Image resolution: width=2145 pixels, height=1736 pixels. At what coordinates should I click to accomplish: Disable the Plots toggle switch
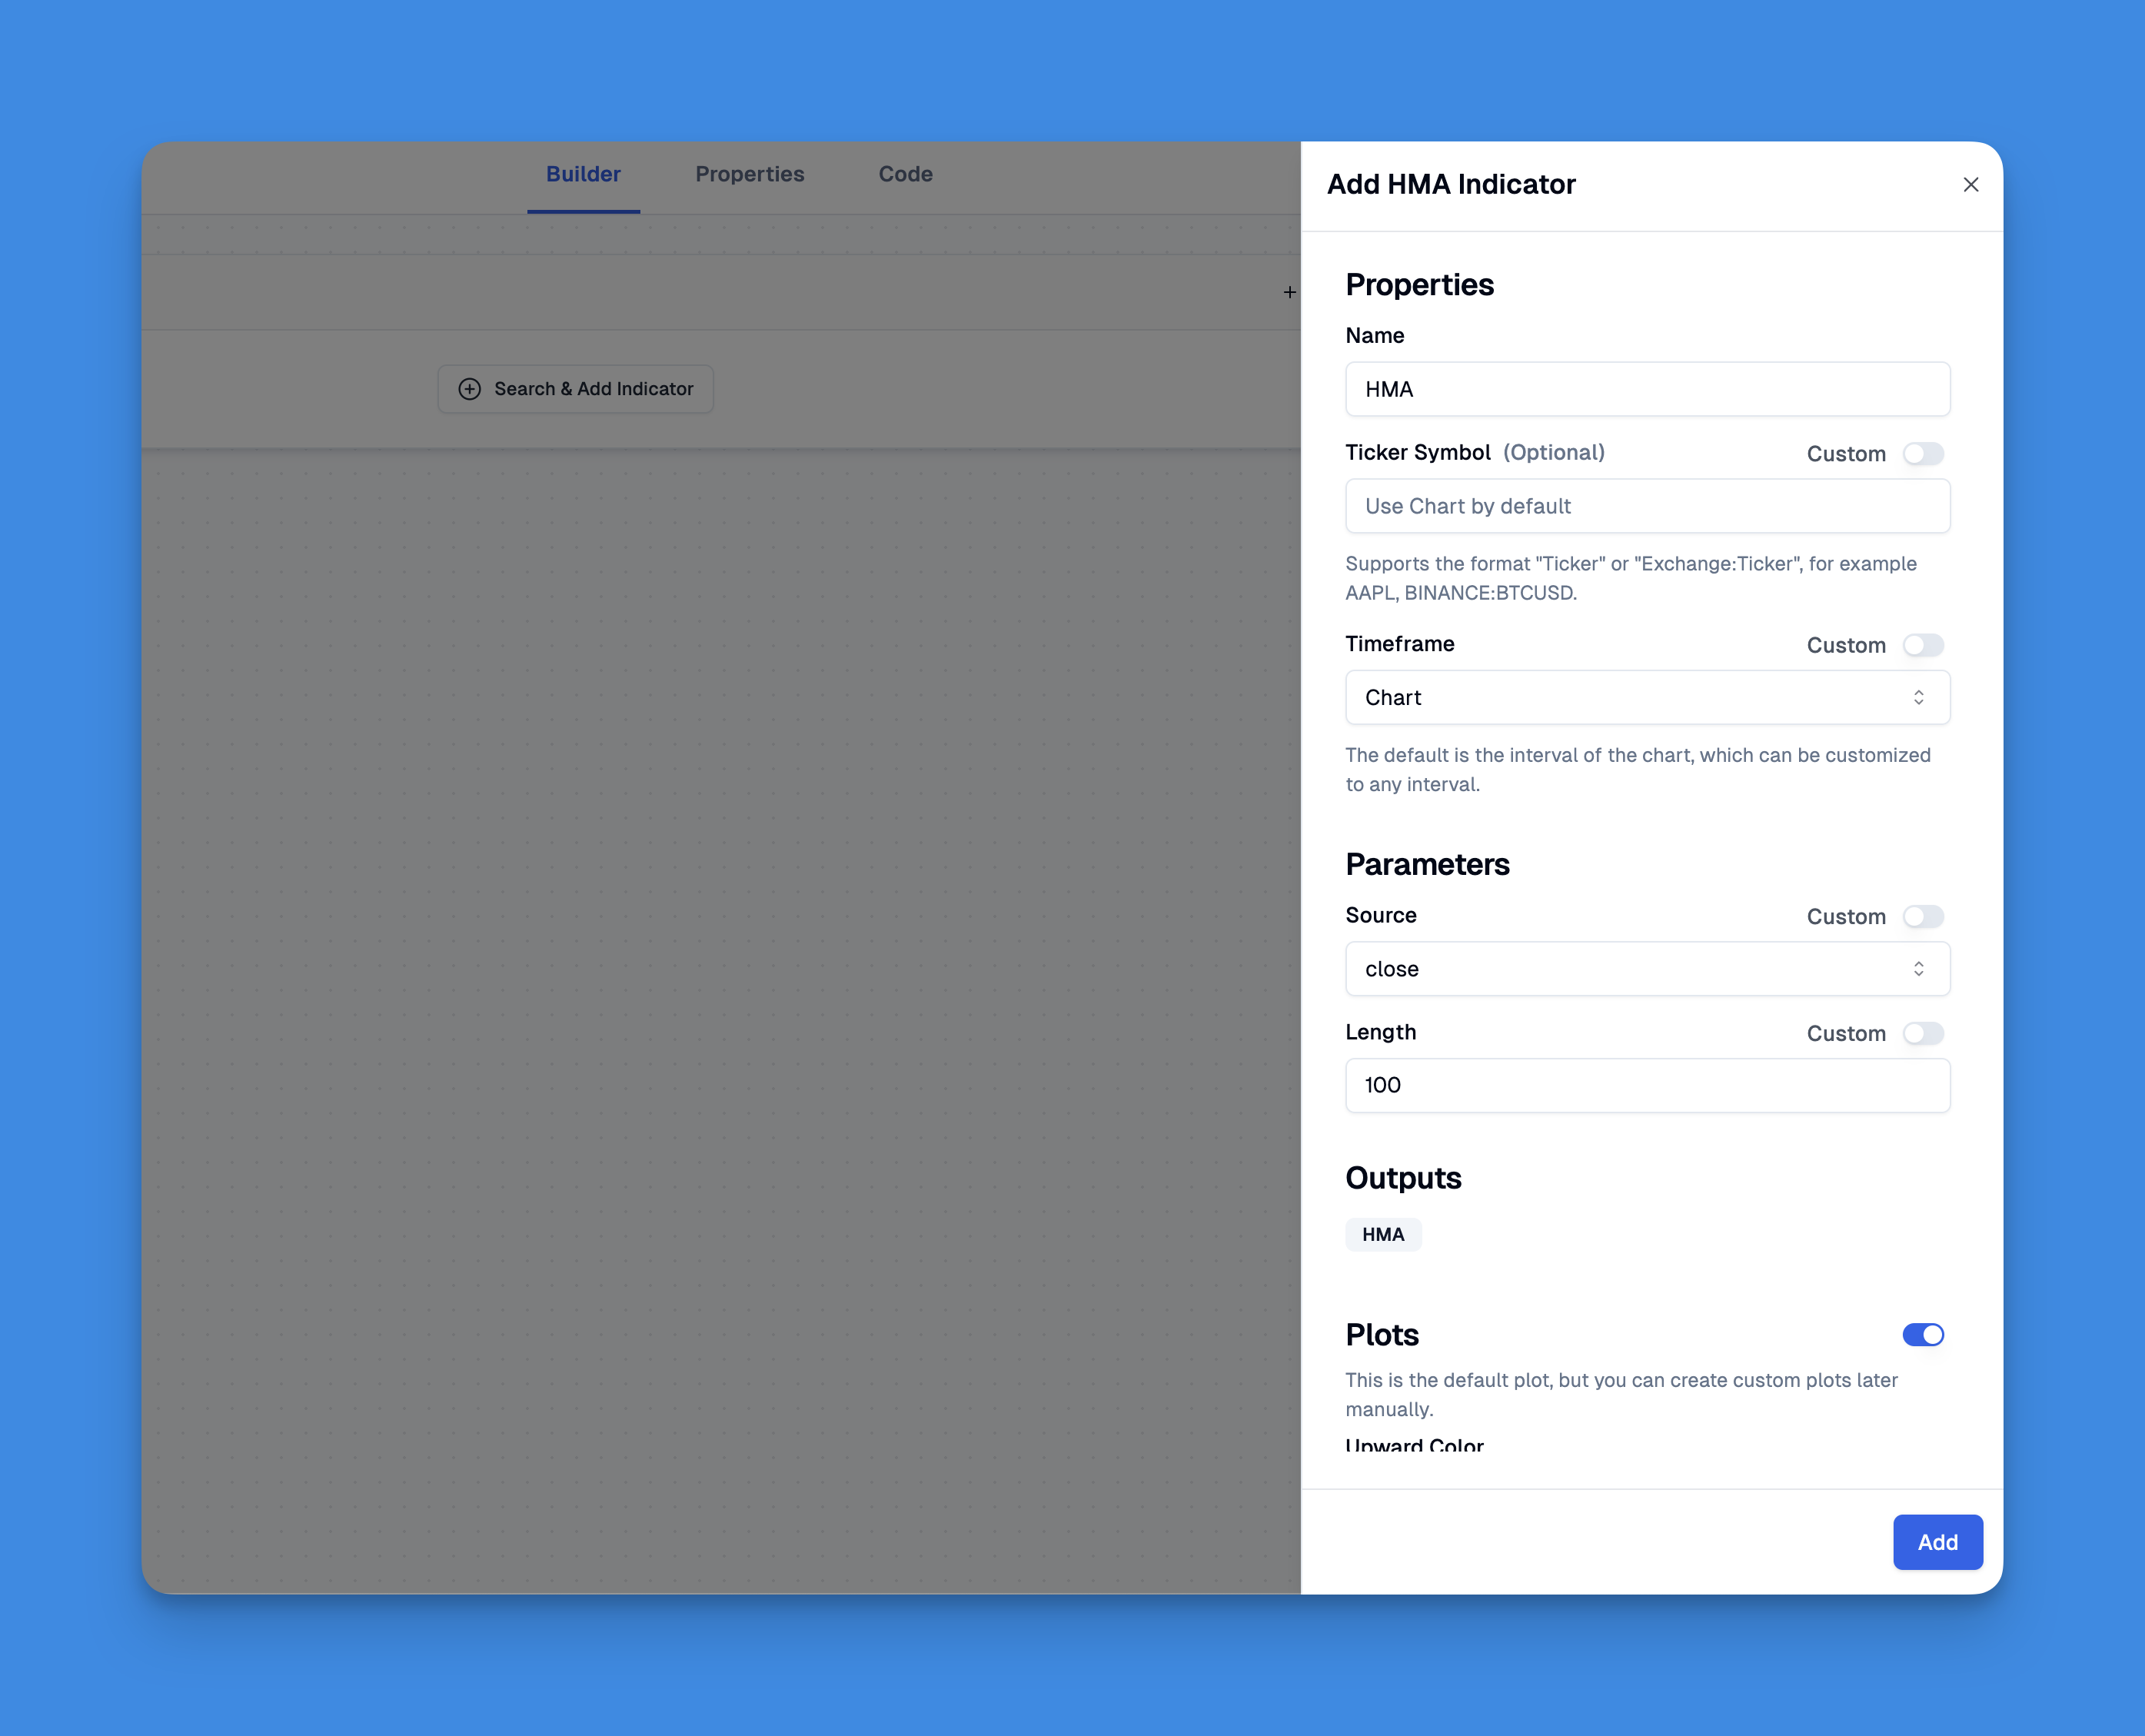pyautogui.click(x=1922, y=1334)
